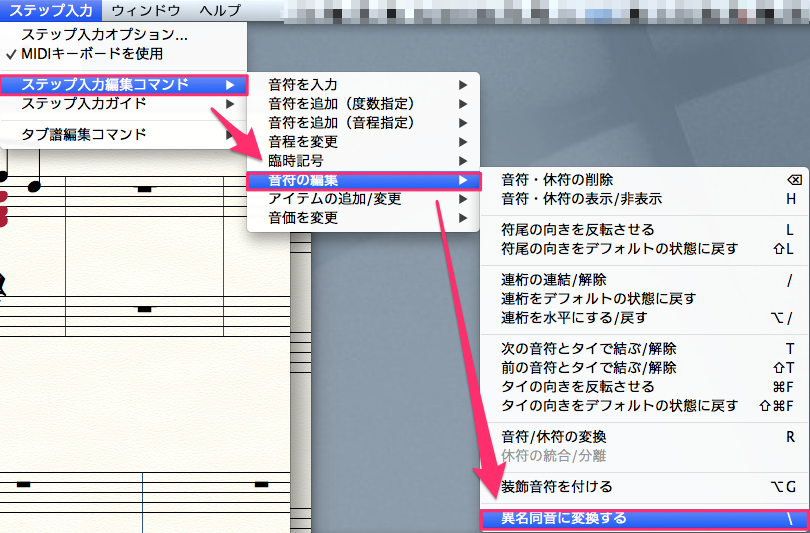Expand 臨時記号 submenu
Image resolution: width=810 pixels, height=533 pixels.
click(364, 161)
